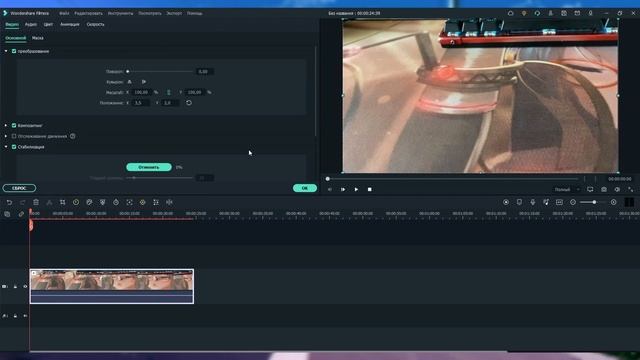The width and height of the screenshot is (640, 360).
Task: Click the OK button
Action: coord(305,188)
